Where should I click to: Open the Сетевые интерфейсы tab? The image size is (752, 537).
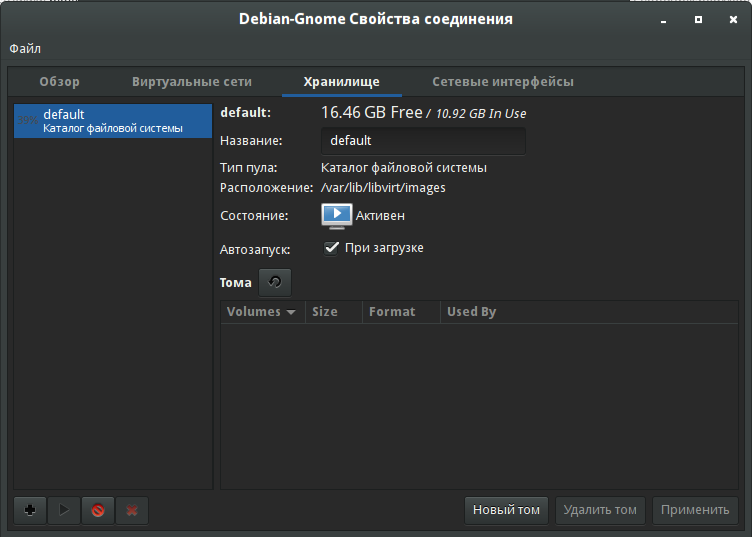point(503,82)
